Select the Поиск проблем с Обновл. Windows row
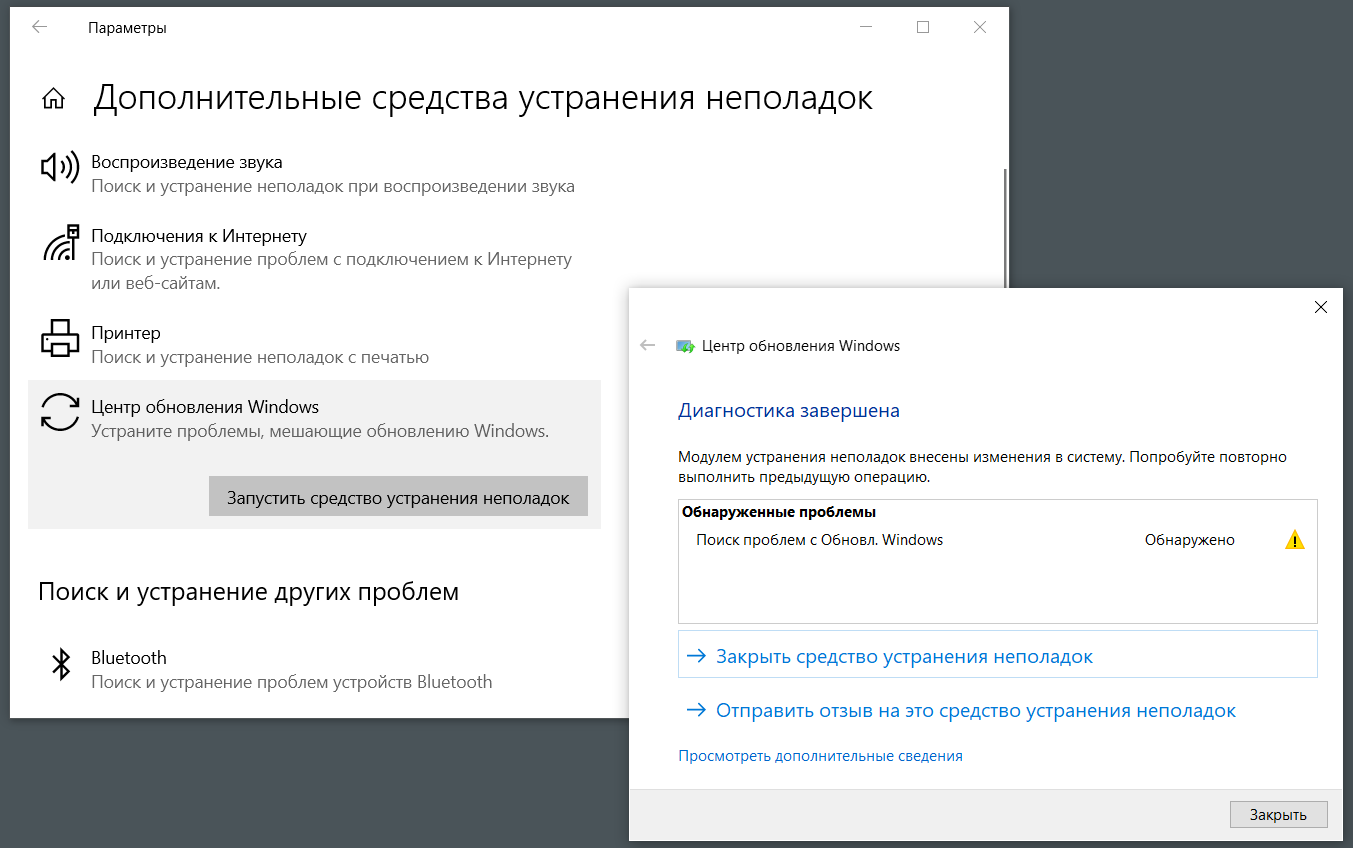Screen dimensions: 1353x848 820,540
